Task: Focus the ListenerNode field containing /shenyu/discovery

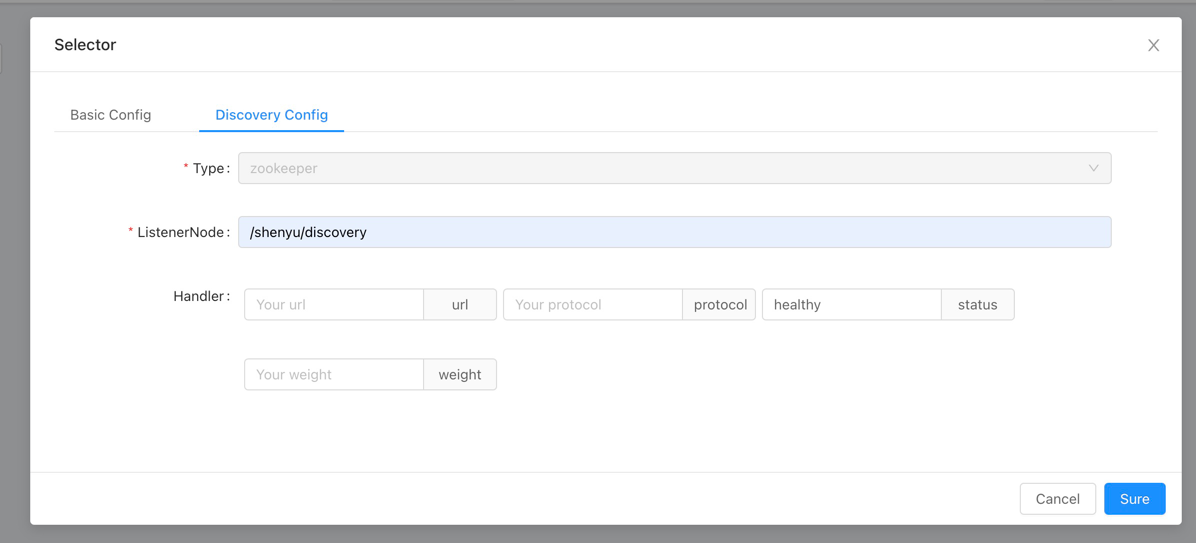Action: (x=674, y=232)
